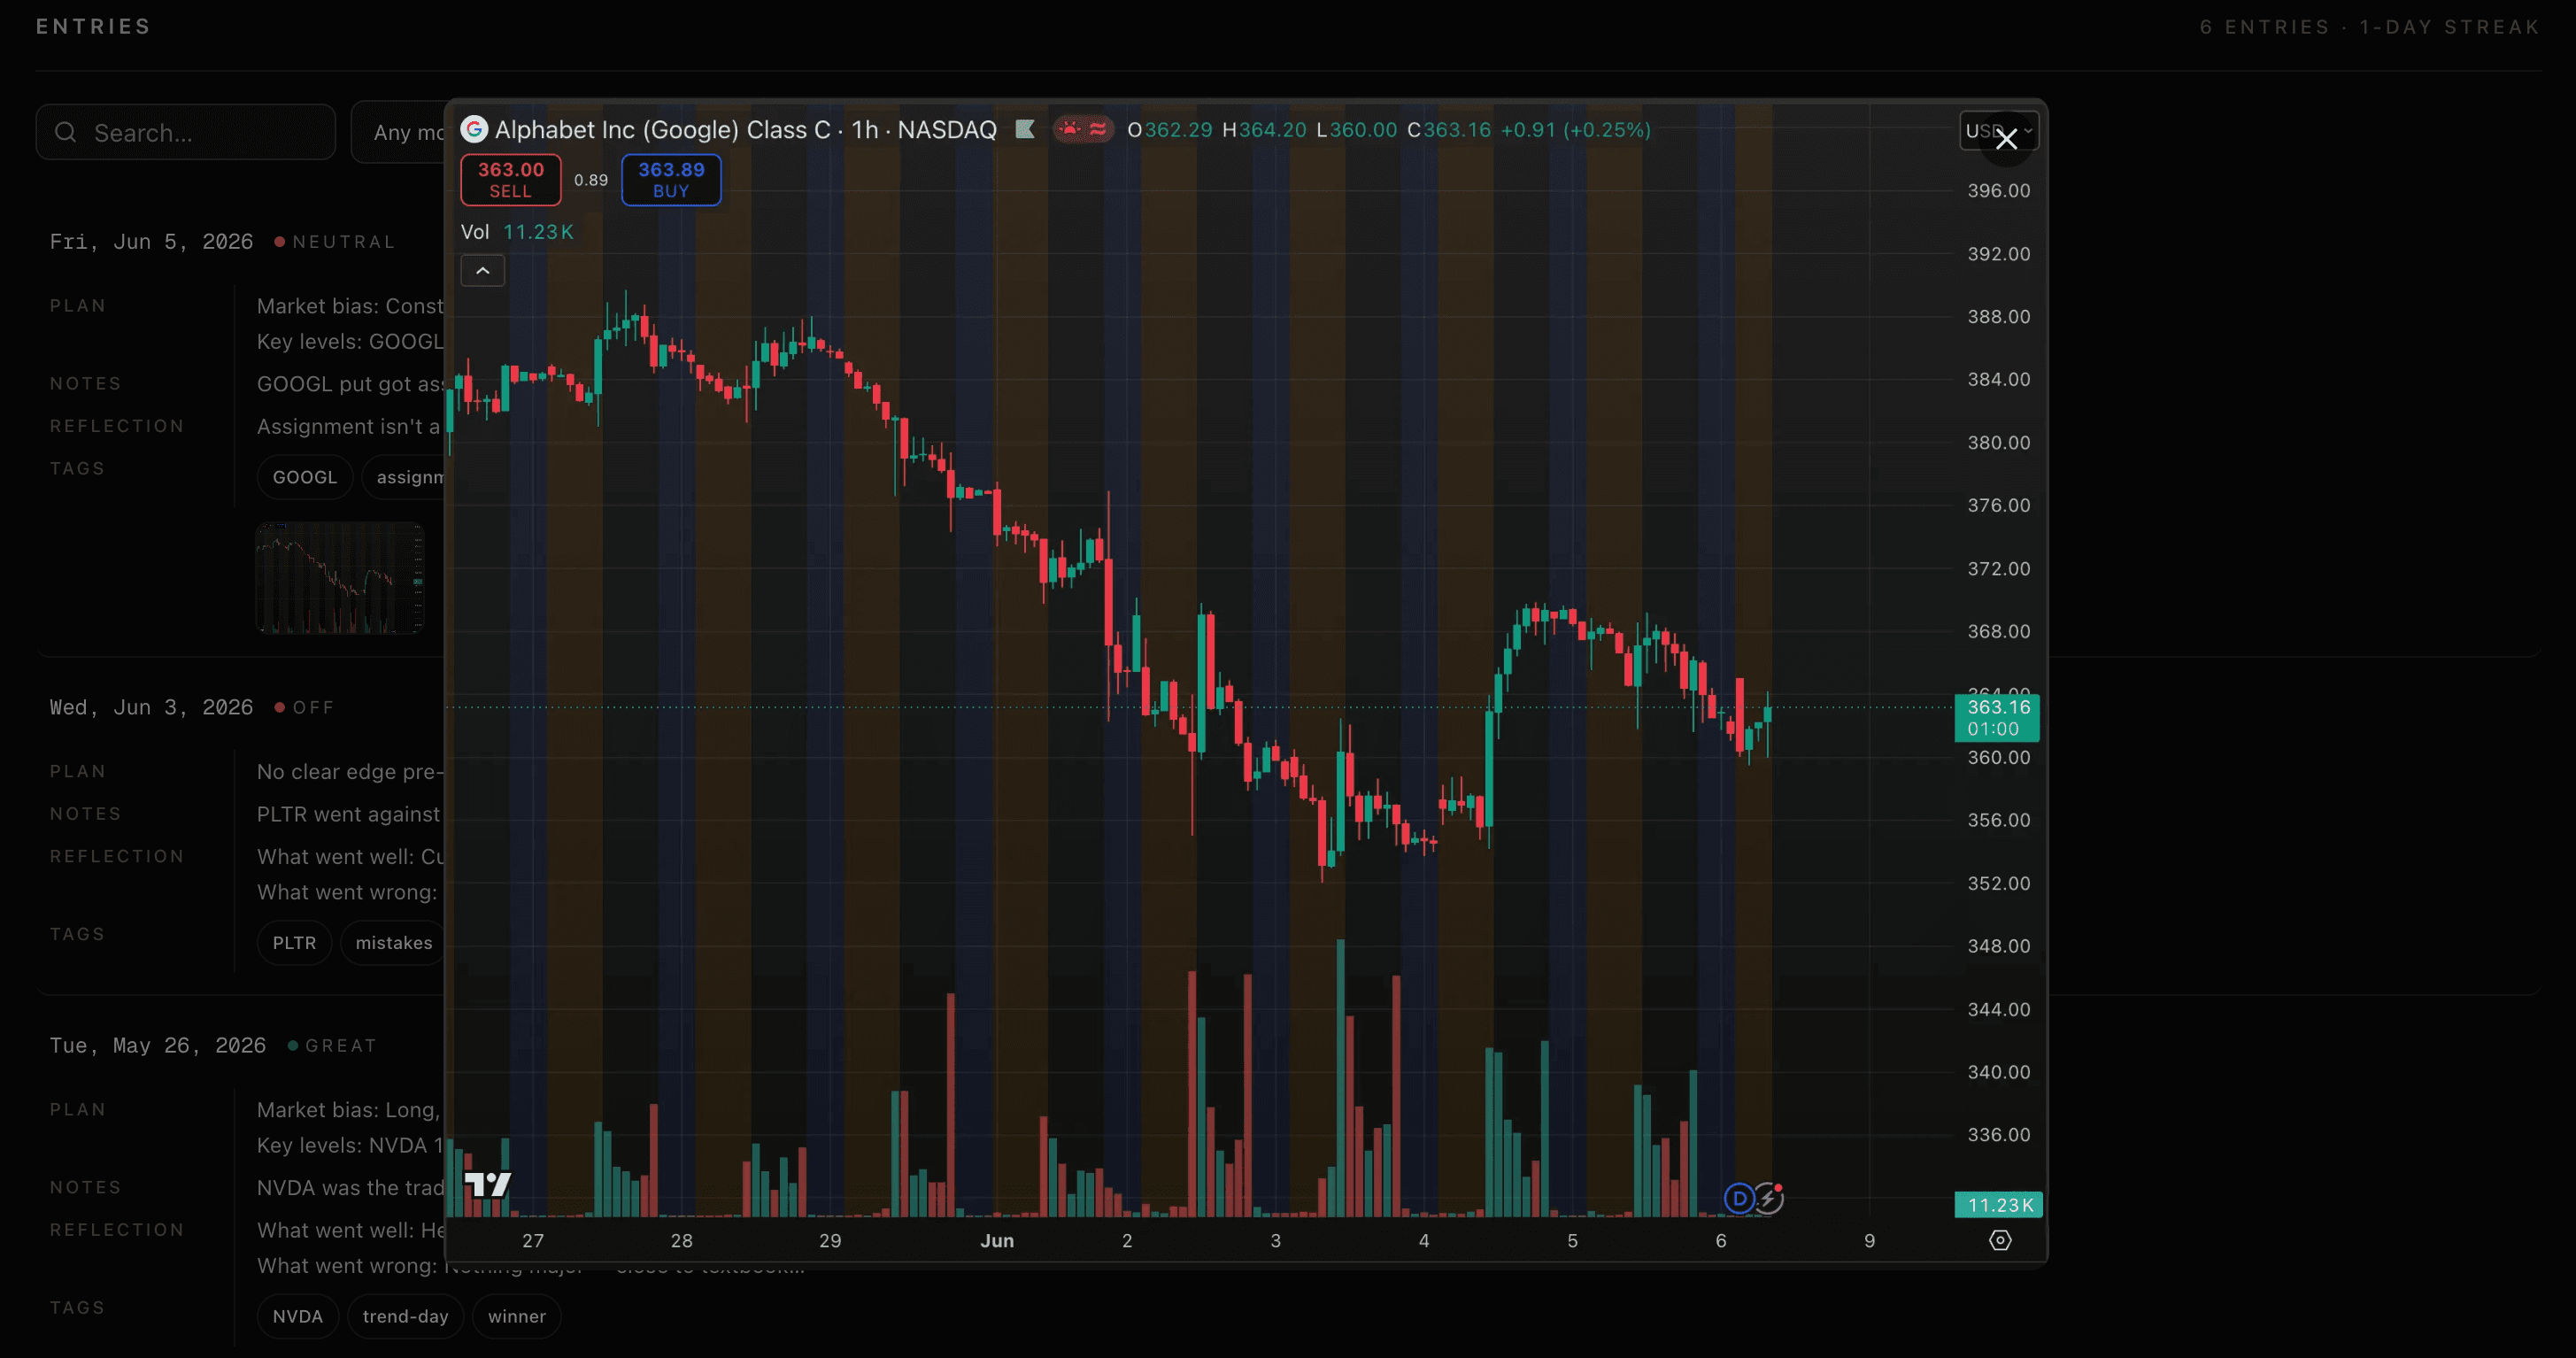Viewport: 2576px width, 1358px height.
Task: Open the USD currency dropdown
Action: click(x=1999, y=131)
